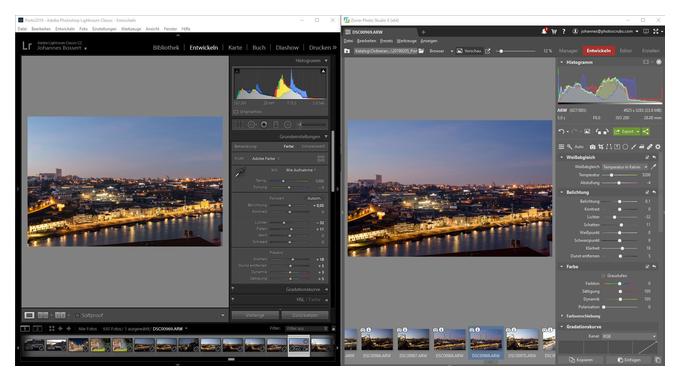Image resolution: width=680 pixels, height=381 pixels.
Task: Click Zoner Kopieren button
Action: click(x=581, y=360)
